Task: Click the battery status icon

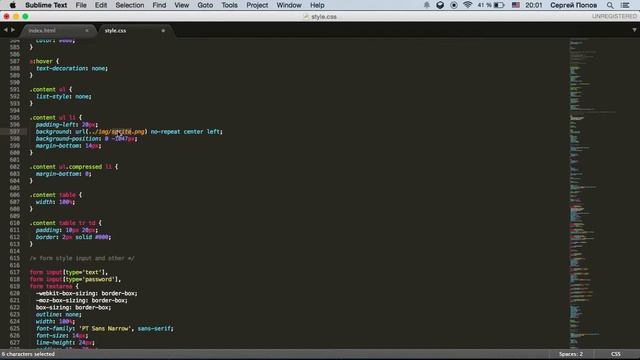Action: (x=499, y=5)
